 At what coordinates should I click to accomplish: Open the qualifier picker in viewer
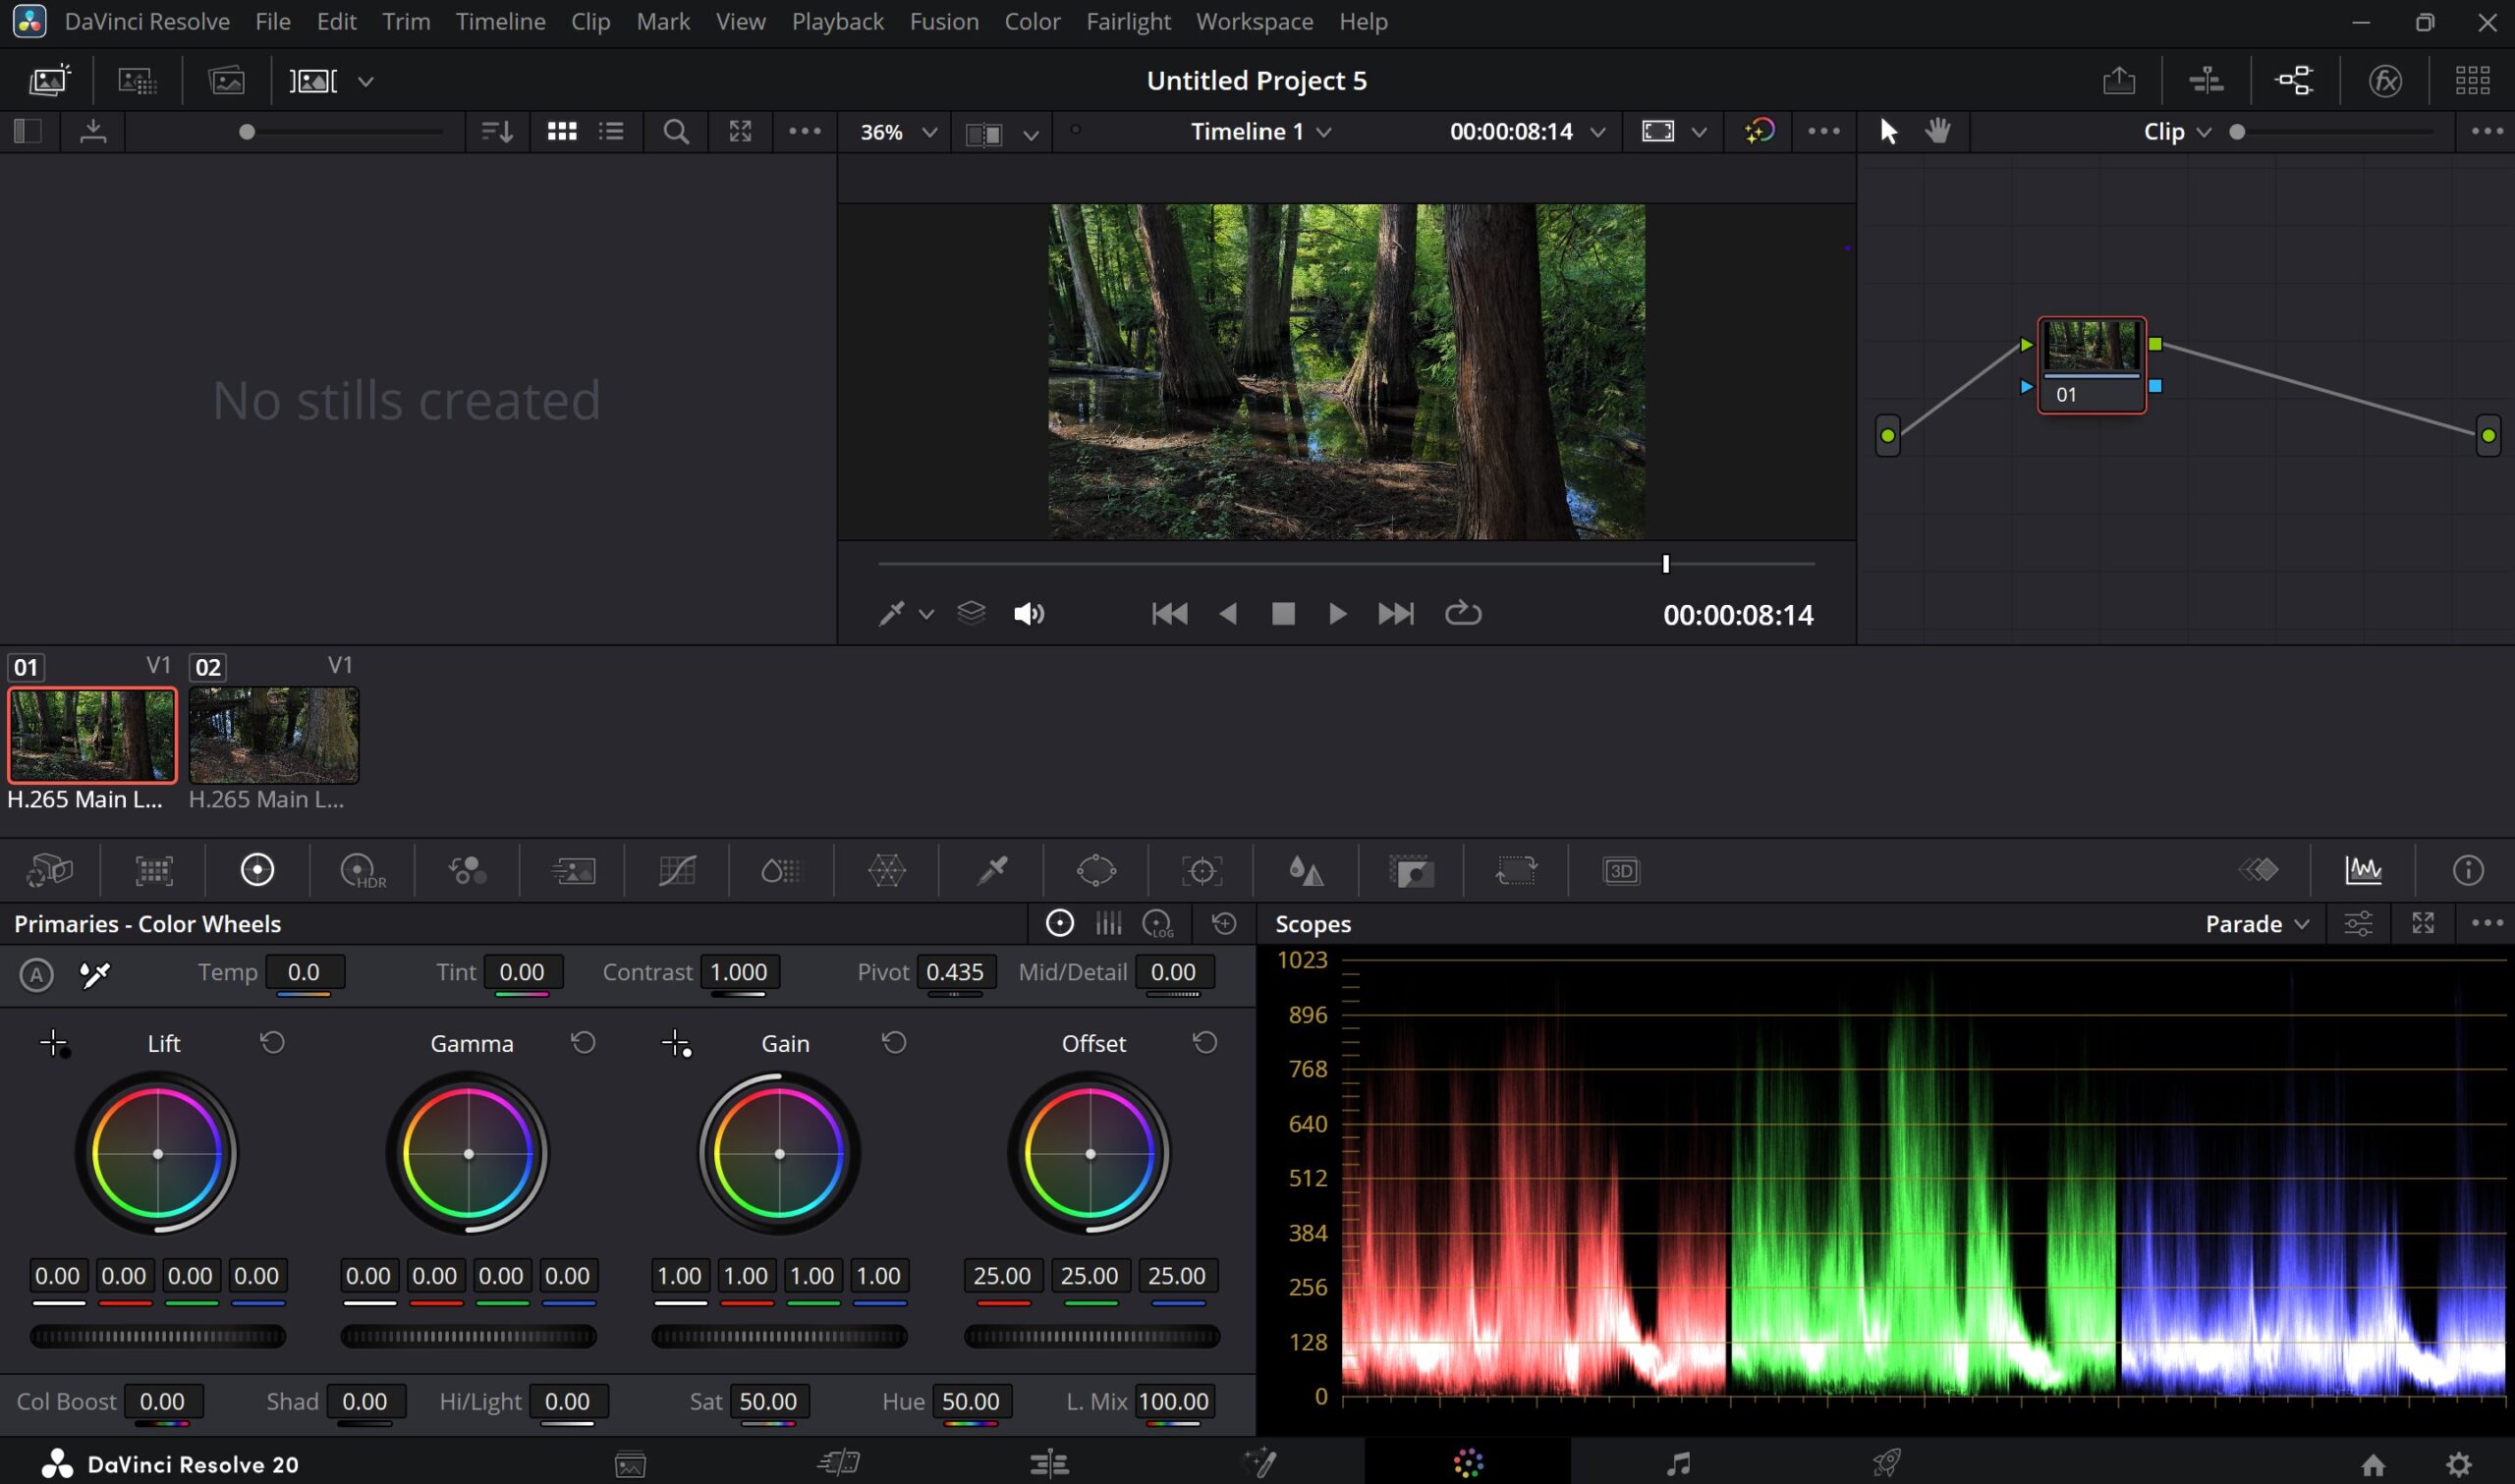[x=891, y=613]
